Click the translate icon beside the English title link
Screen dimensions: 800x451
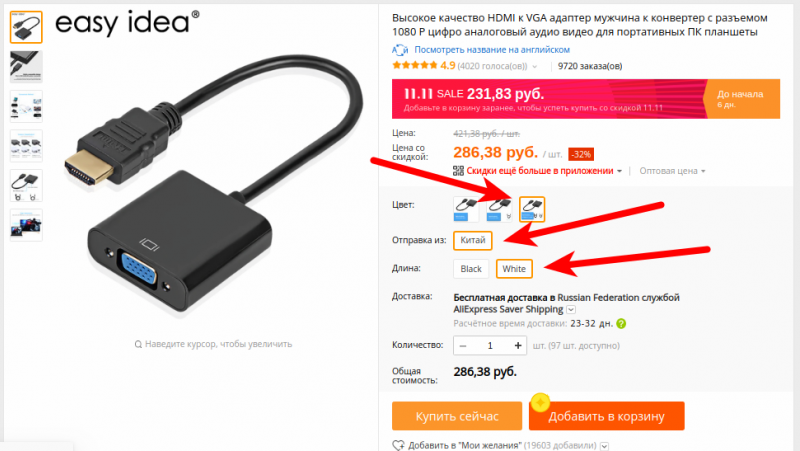399,49
